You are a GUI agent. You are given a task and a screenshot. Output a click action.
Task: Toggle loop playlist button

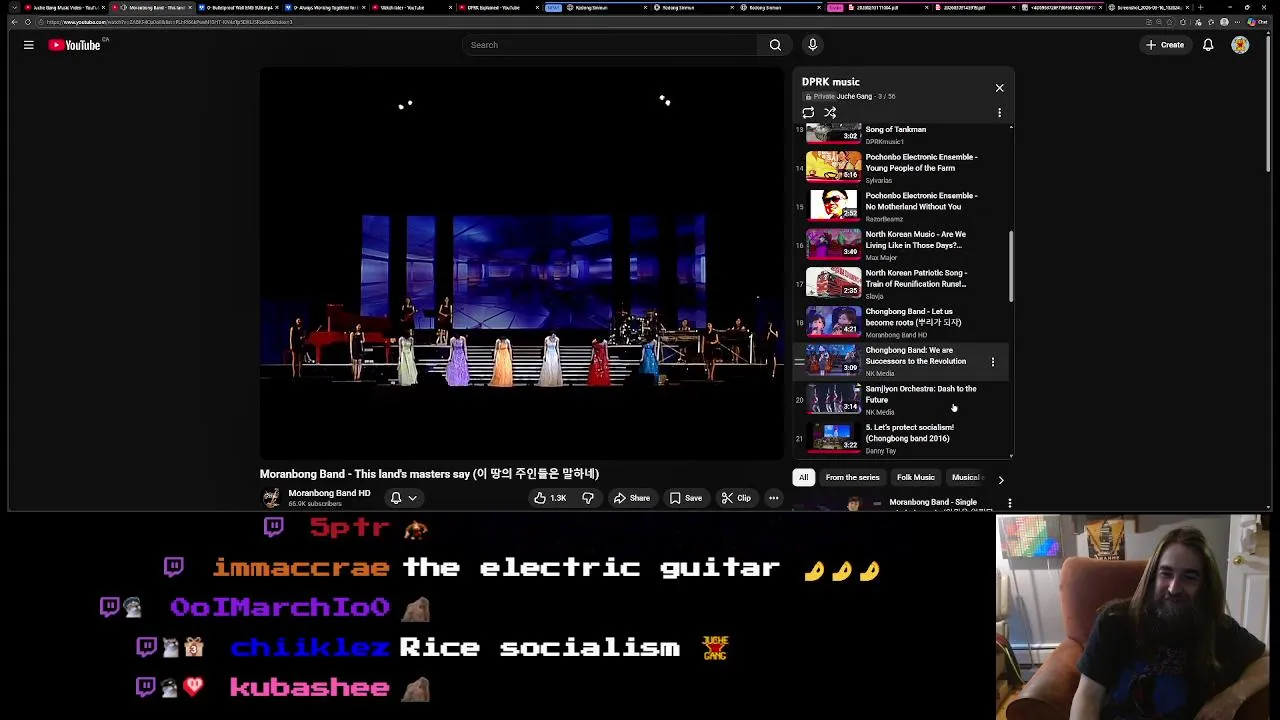click(x=808, y=113)
